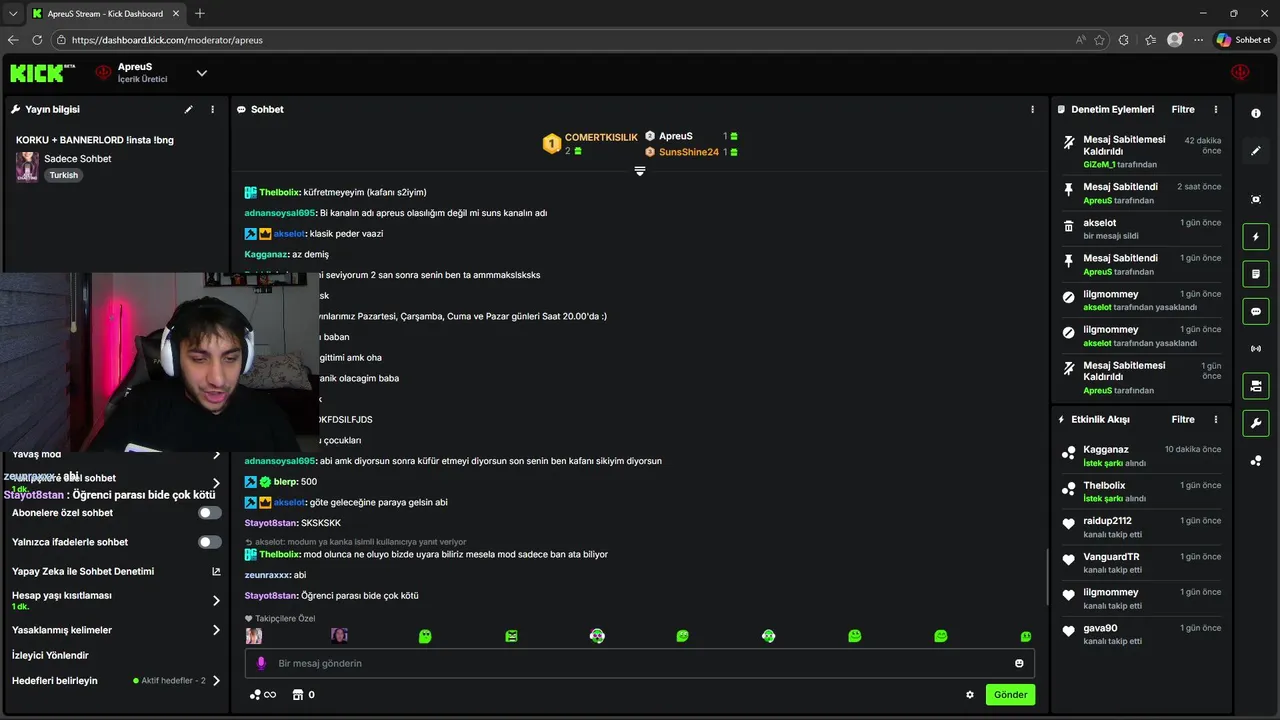Viewport: 1280px width, 720px height.
Task: Expand the ApreuS channel dropdown chevron
Action: point(201,73)
